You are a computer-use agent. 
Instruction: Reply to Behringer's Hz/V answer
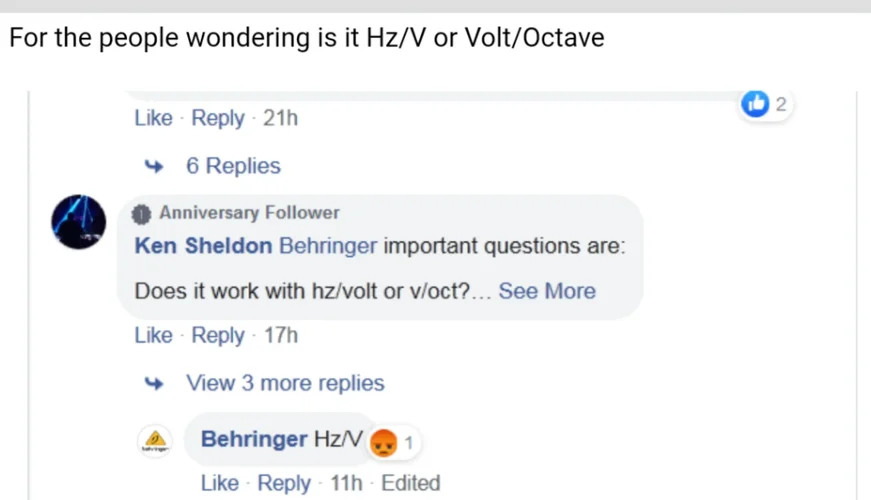pos(284,483)
